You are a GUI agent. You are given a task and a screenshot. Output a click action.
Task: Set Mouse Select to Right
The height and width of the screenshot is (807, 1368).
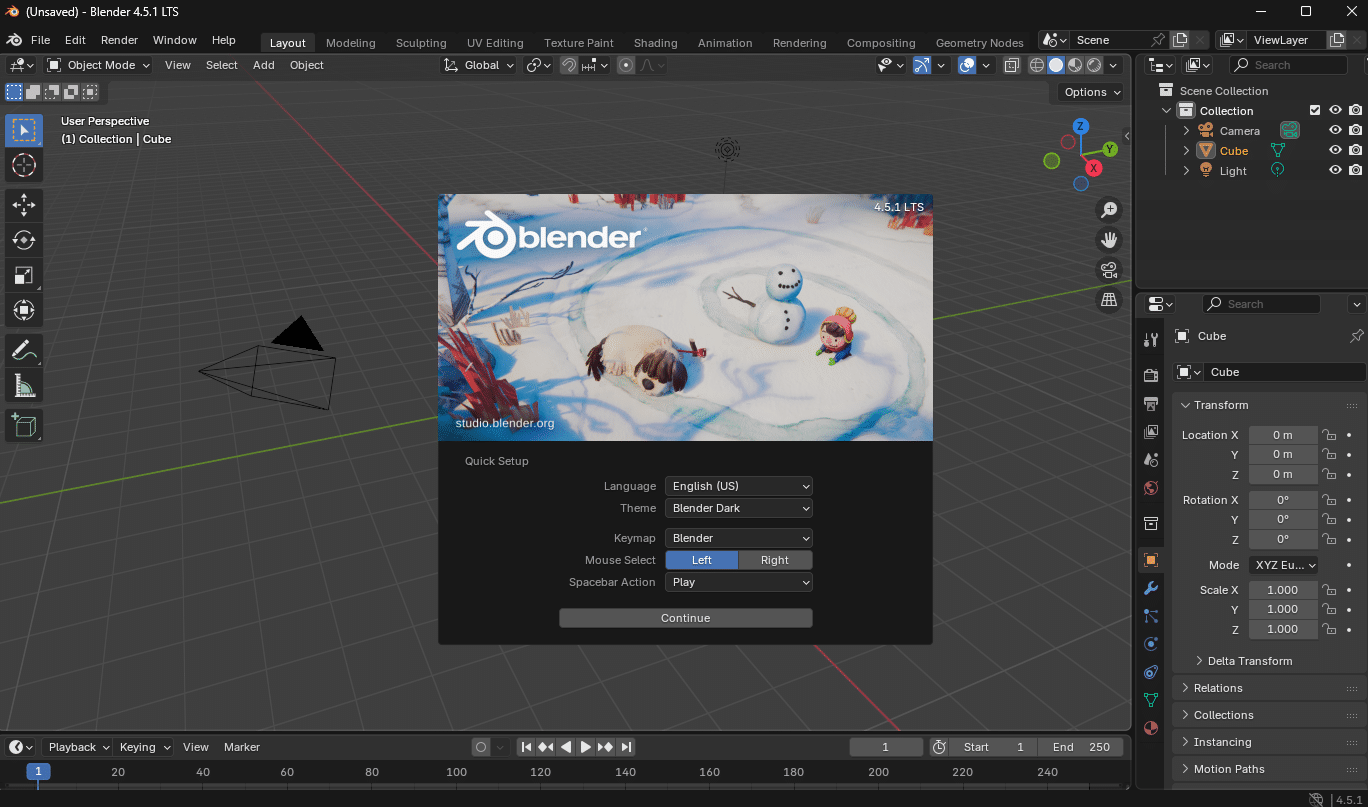click(775, 560)
